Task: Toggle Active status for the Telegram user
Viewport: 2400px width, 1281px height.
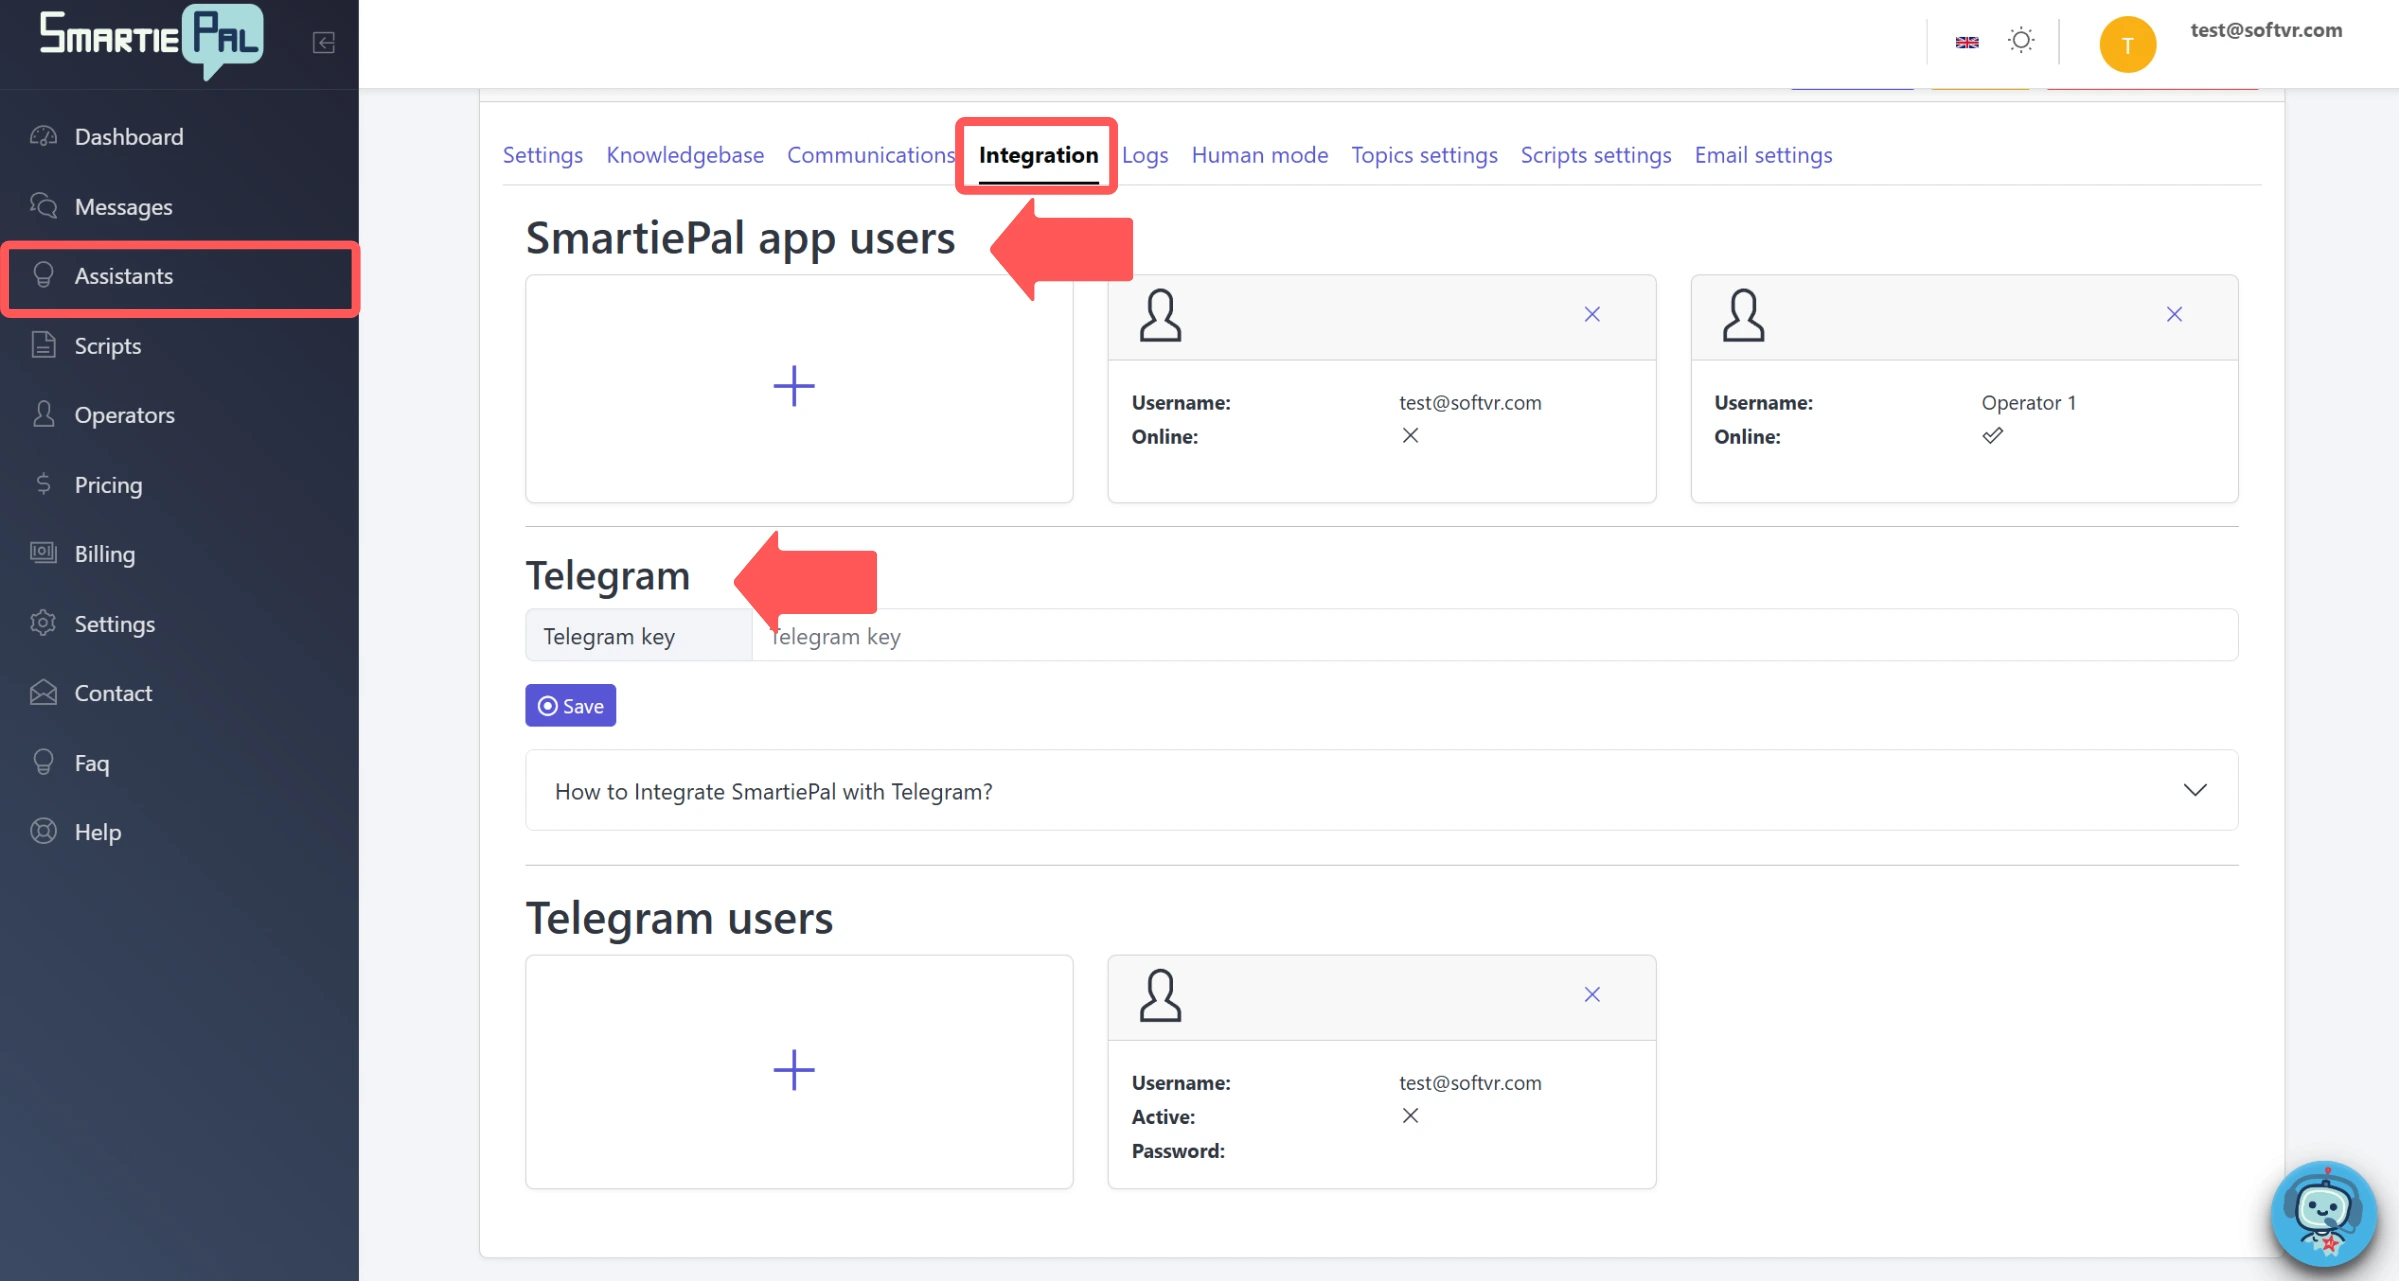Action: (1410, 1115)
